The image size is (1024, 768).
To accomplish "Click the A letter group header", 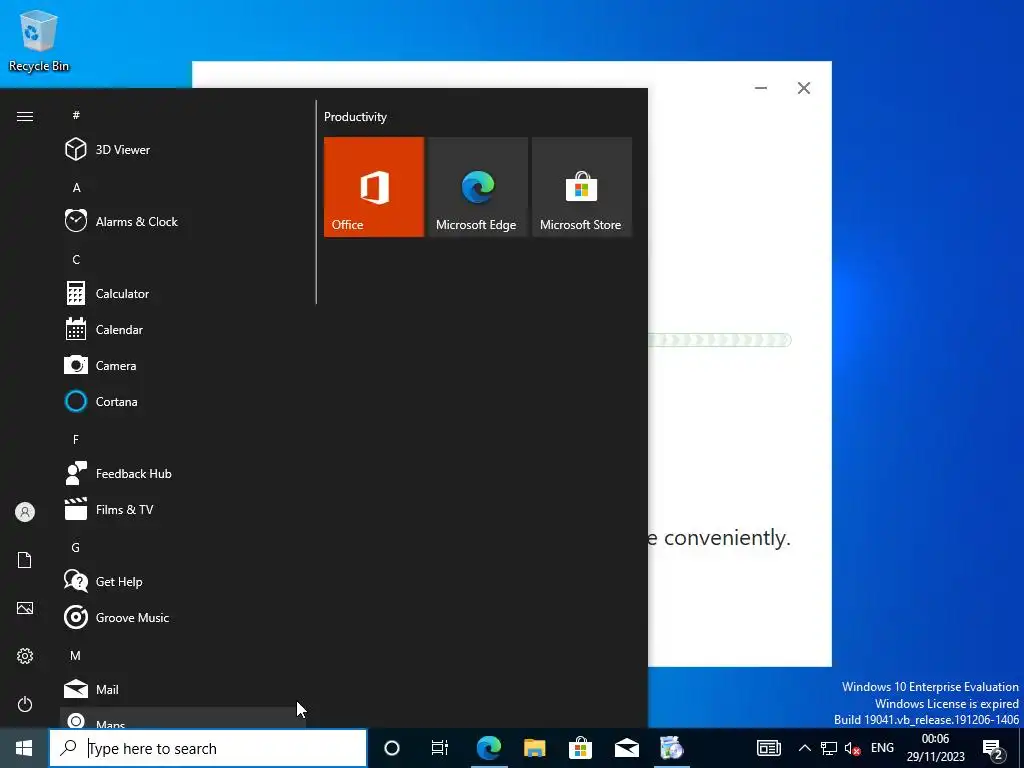I will click(76, 187).
